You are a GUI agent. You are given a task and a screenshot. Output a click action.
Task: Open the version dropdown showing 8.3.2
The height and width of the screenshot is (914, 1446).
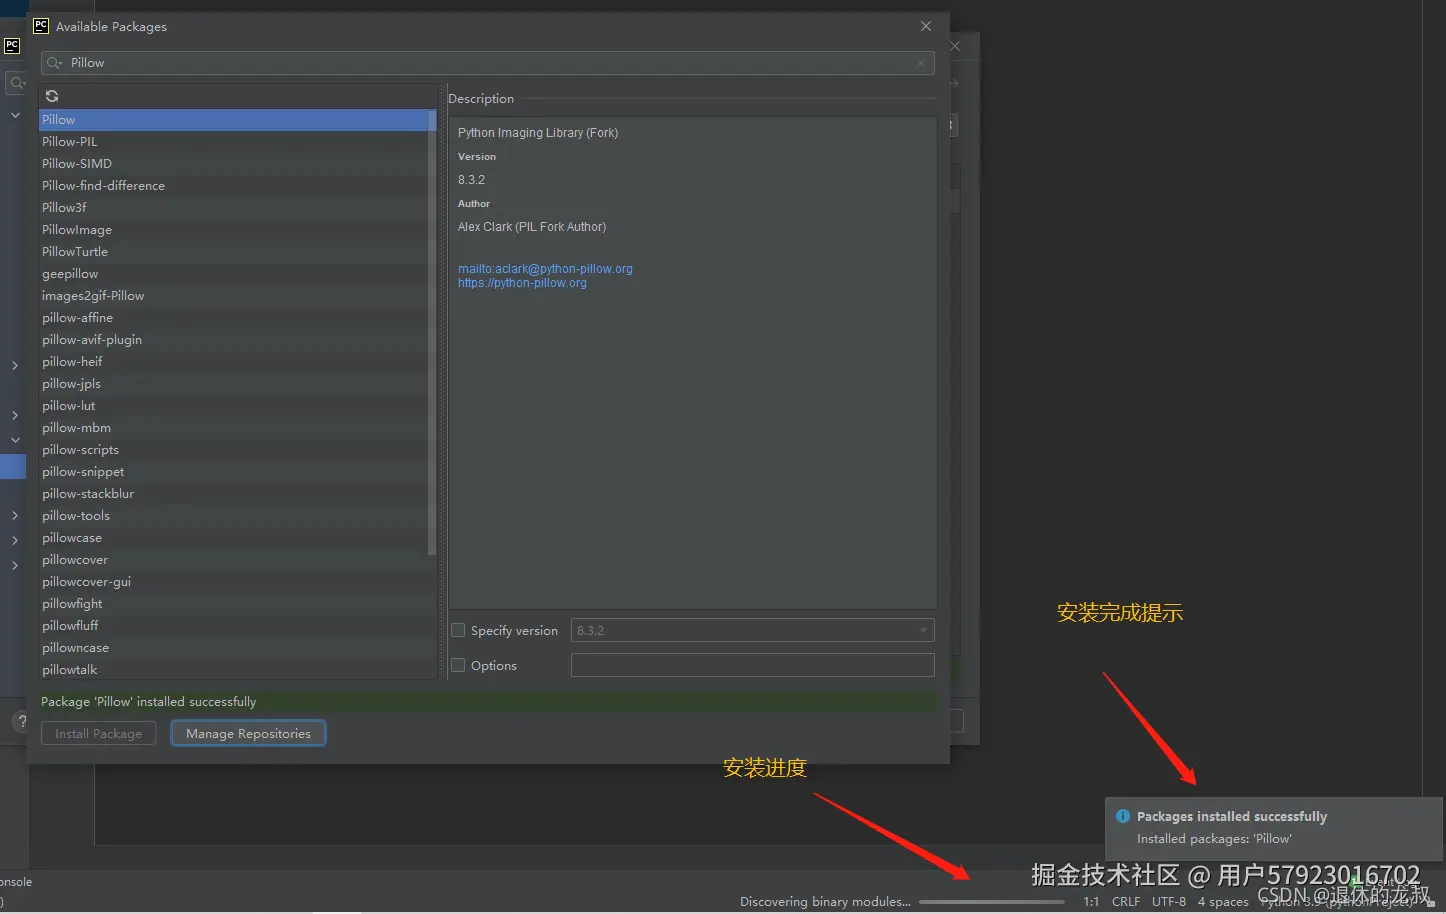point(752,630)
